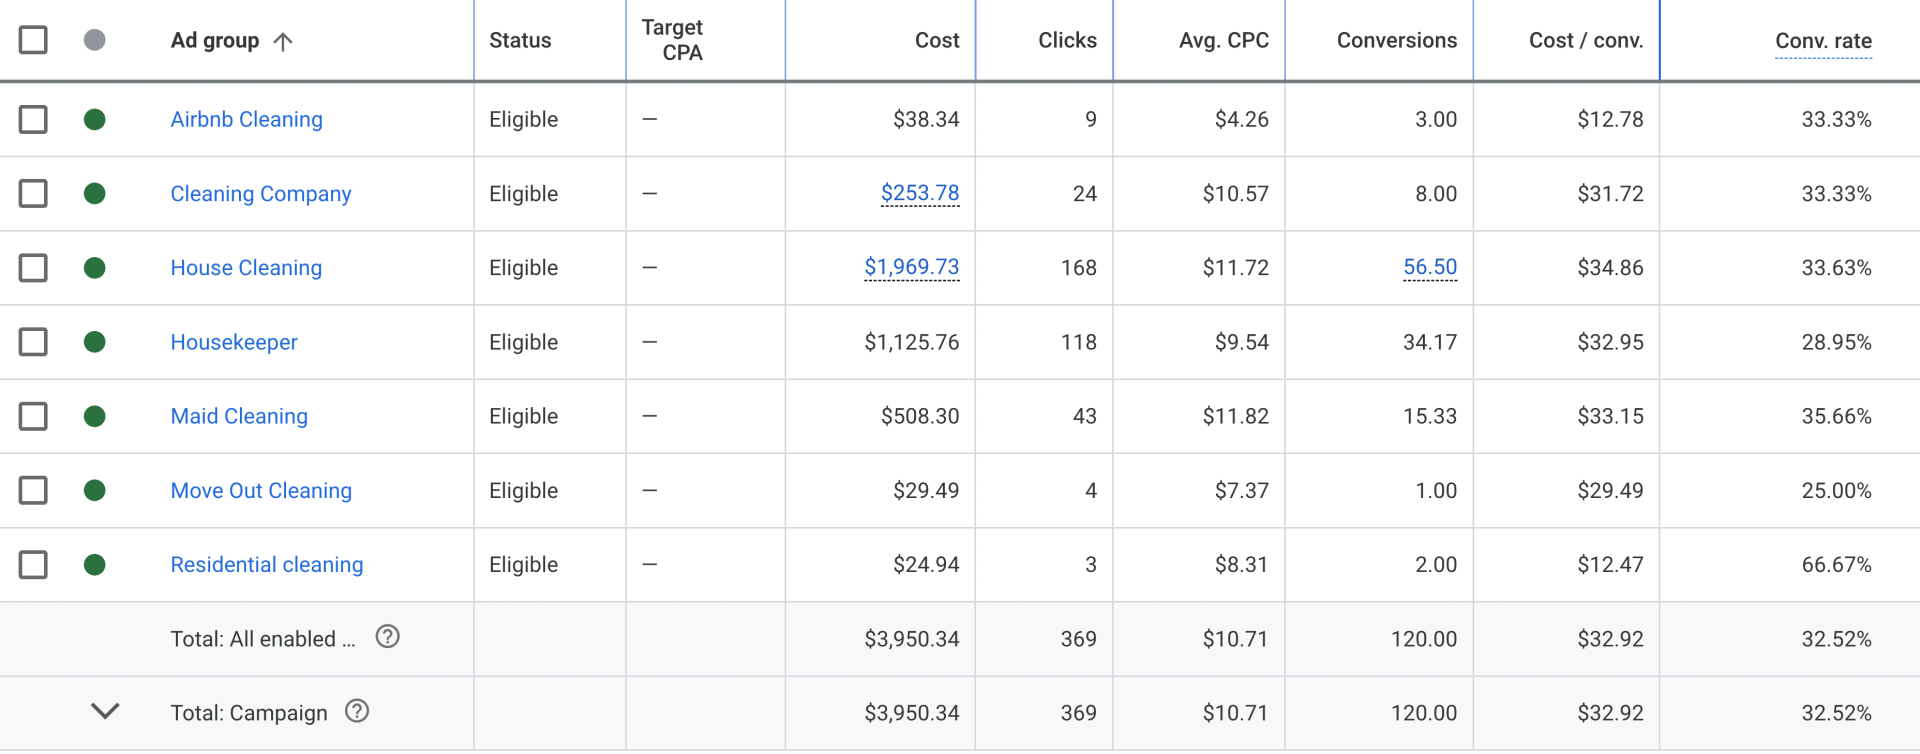Click the Clicks column header
The image size is (1920, 754).
(1067, 41)
